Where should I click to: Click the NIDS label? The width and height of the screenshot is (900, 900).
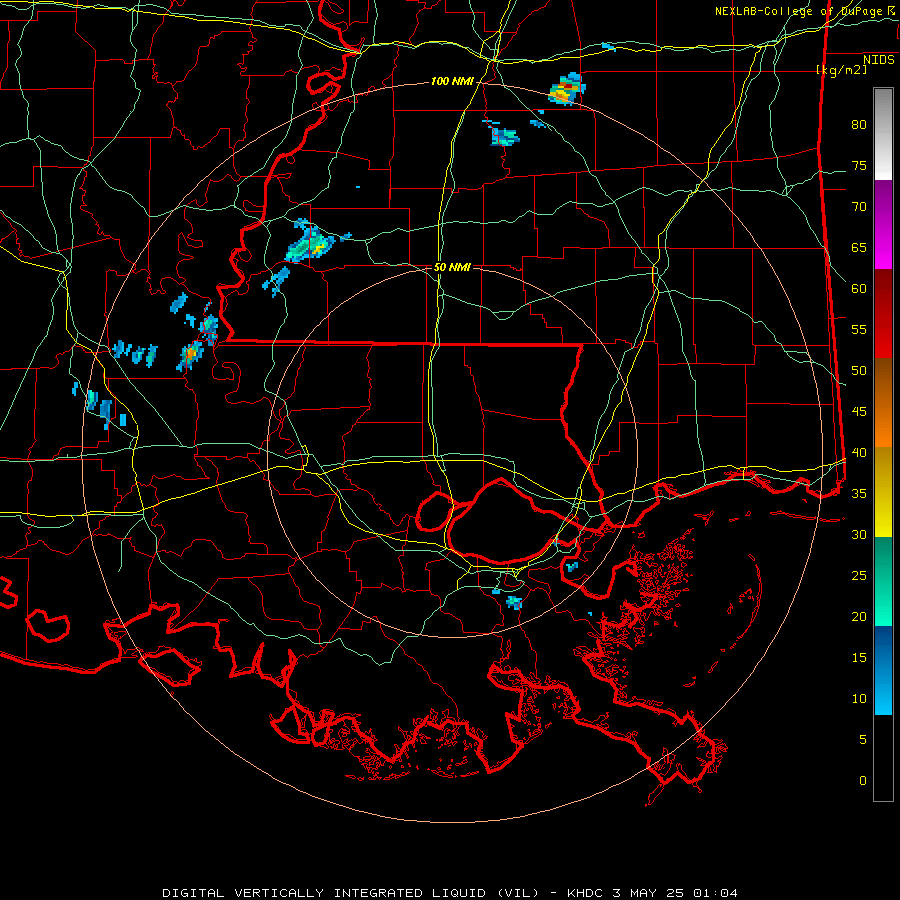[879, 59]
